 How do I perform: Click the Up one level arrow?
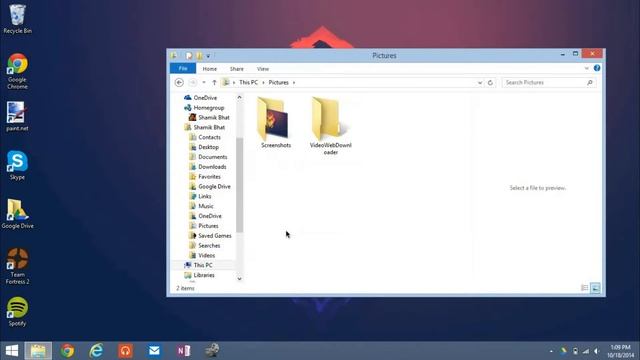point(214,82)
